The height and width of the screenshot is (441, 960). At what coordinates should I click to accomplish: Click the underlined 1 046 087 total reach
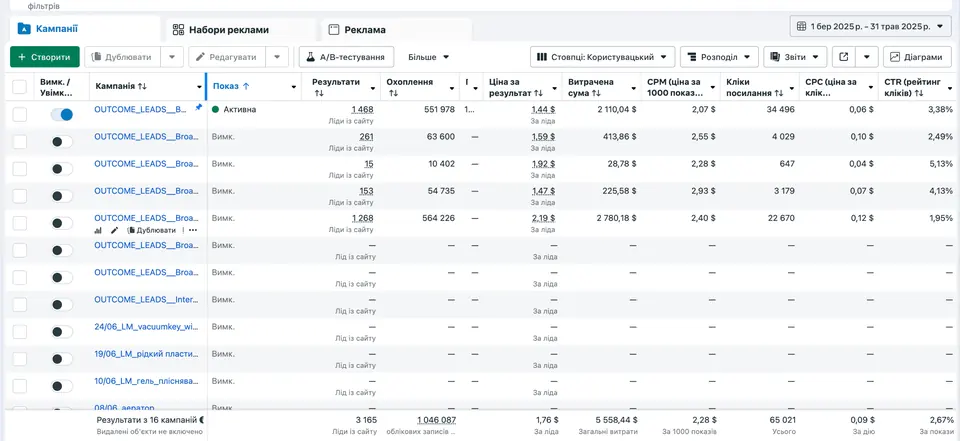click(437, 420)
